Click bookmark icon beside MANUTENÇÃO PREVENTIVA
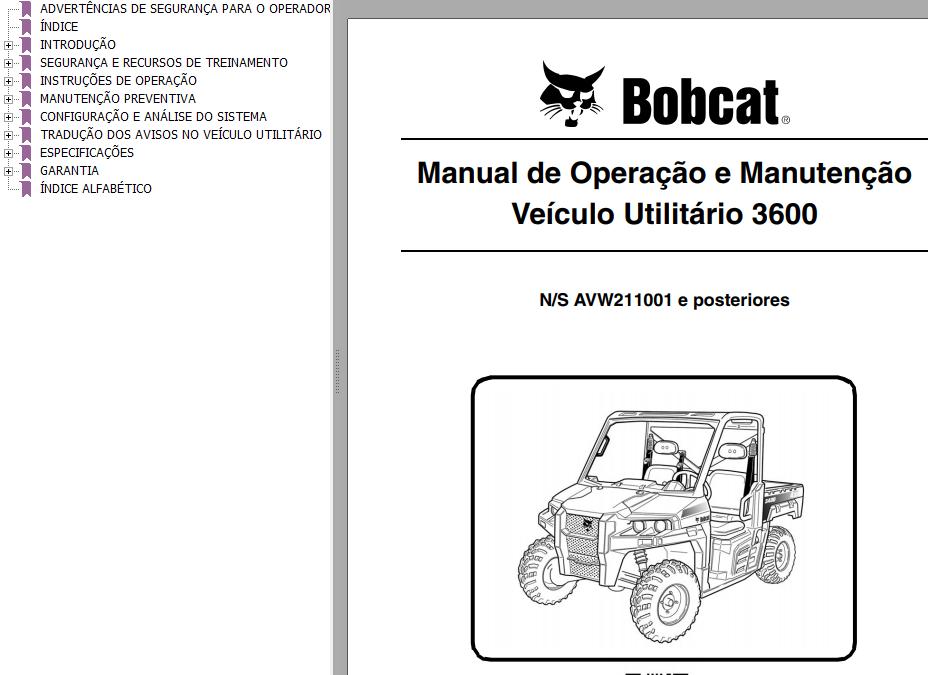 click(26, 99)
